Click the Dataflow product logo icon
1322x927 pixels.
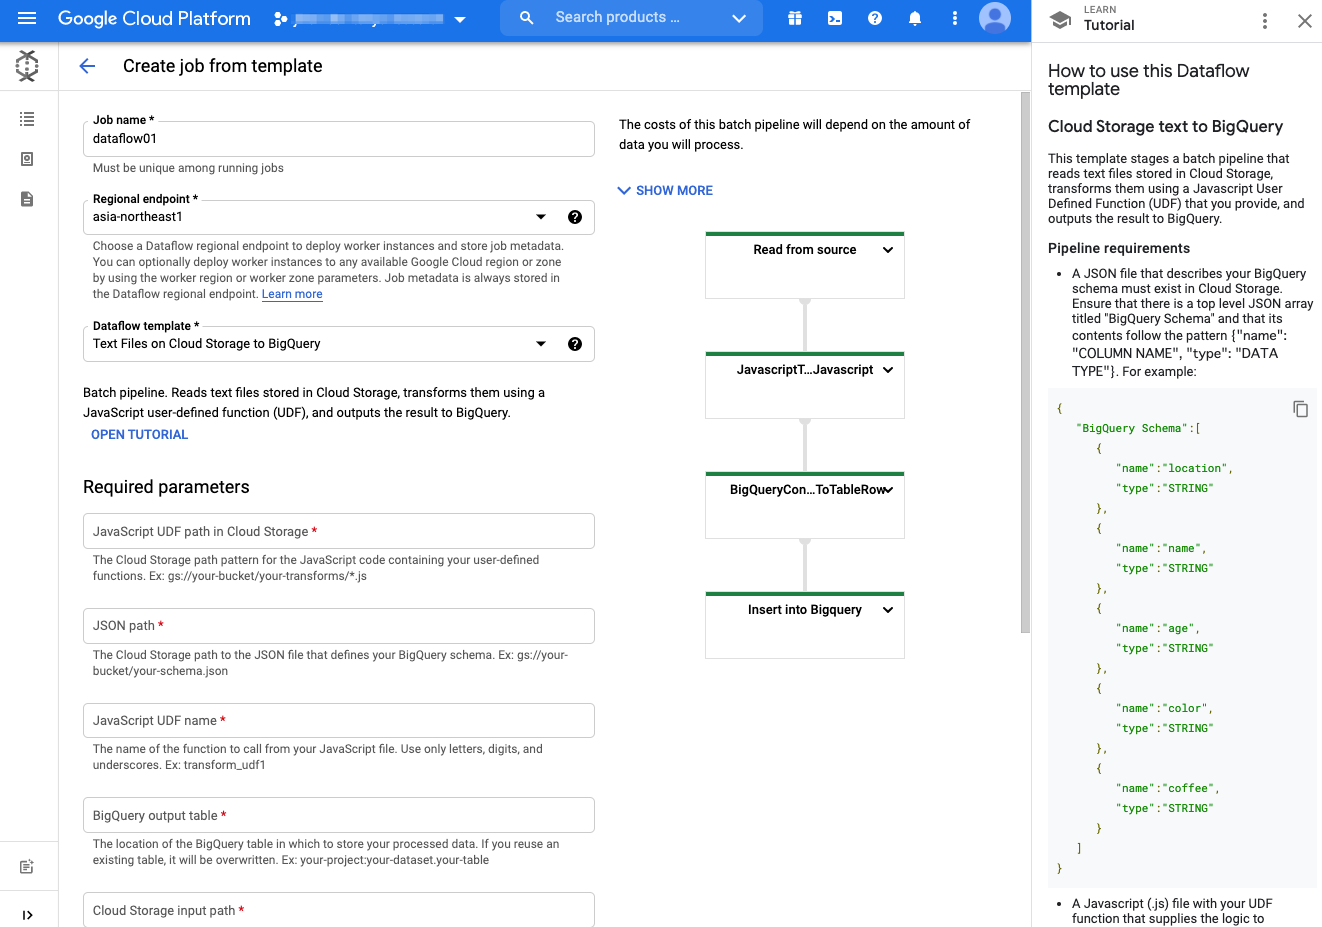[x=27, y=66]
